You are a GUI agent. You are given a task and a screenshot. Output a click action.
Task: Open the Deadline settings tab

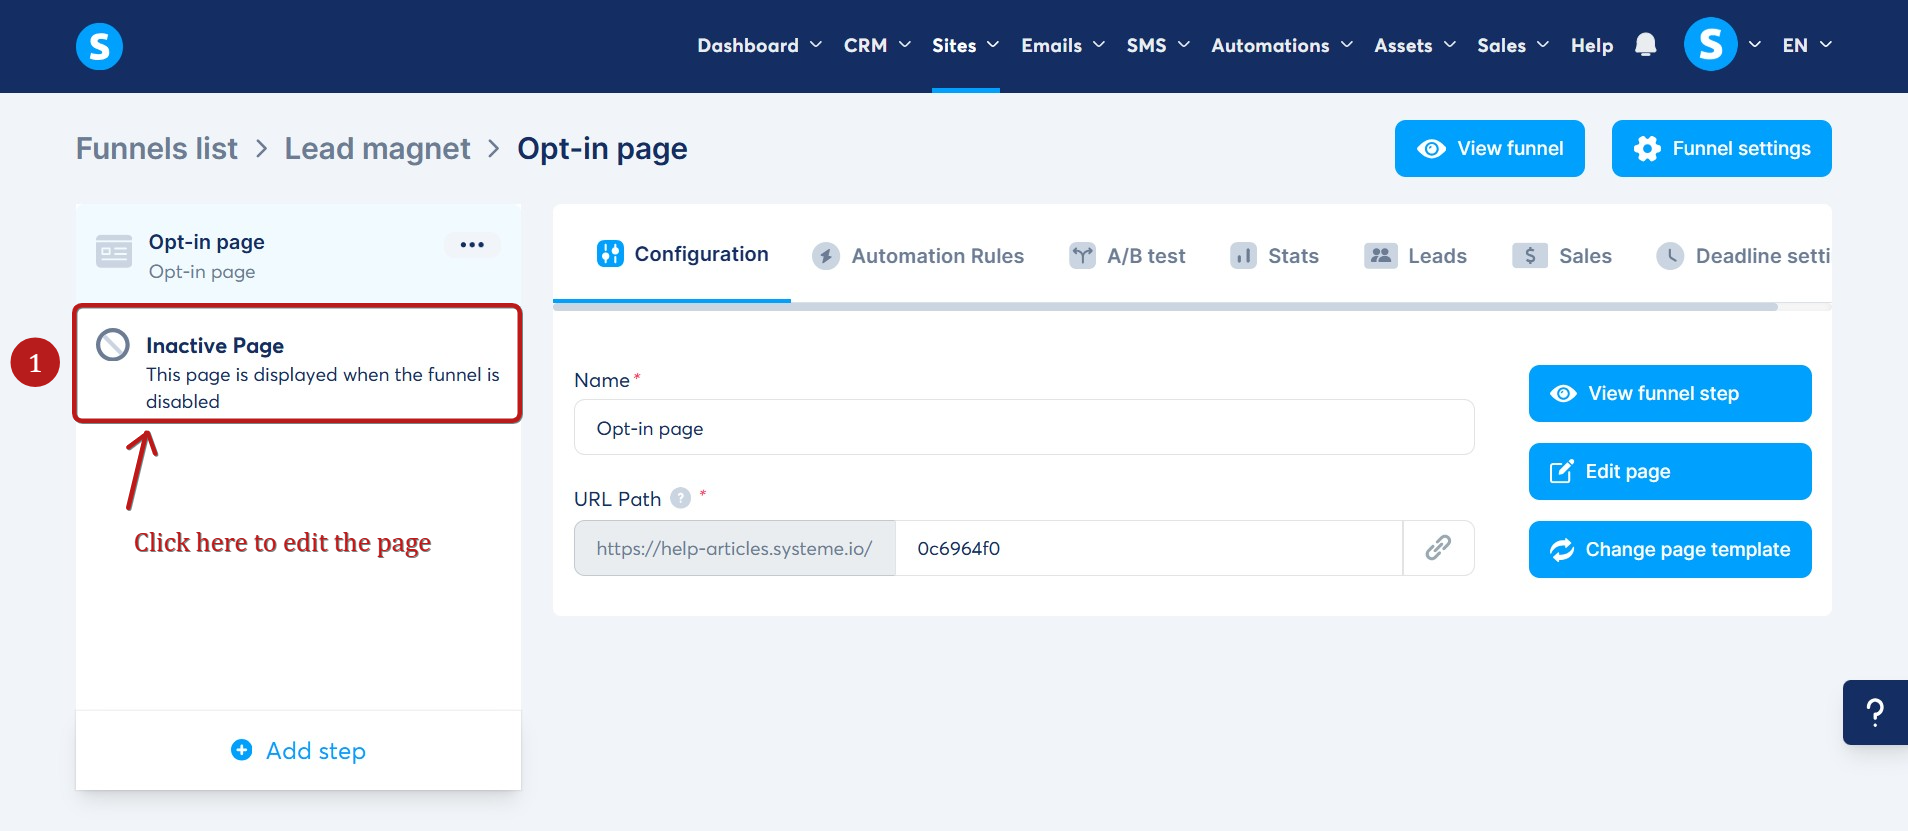(x=1743, y=256)
